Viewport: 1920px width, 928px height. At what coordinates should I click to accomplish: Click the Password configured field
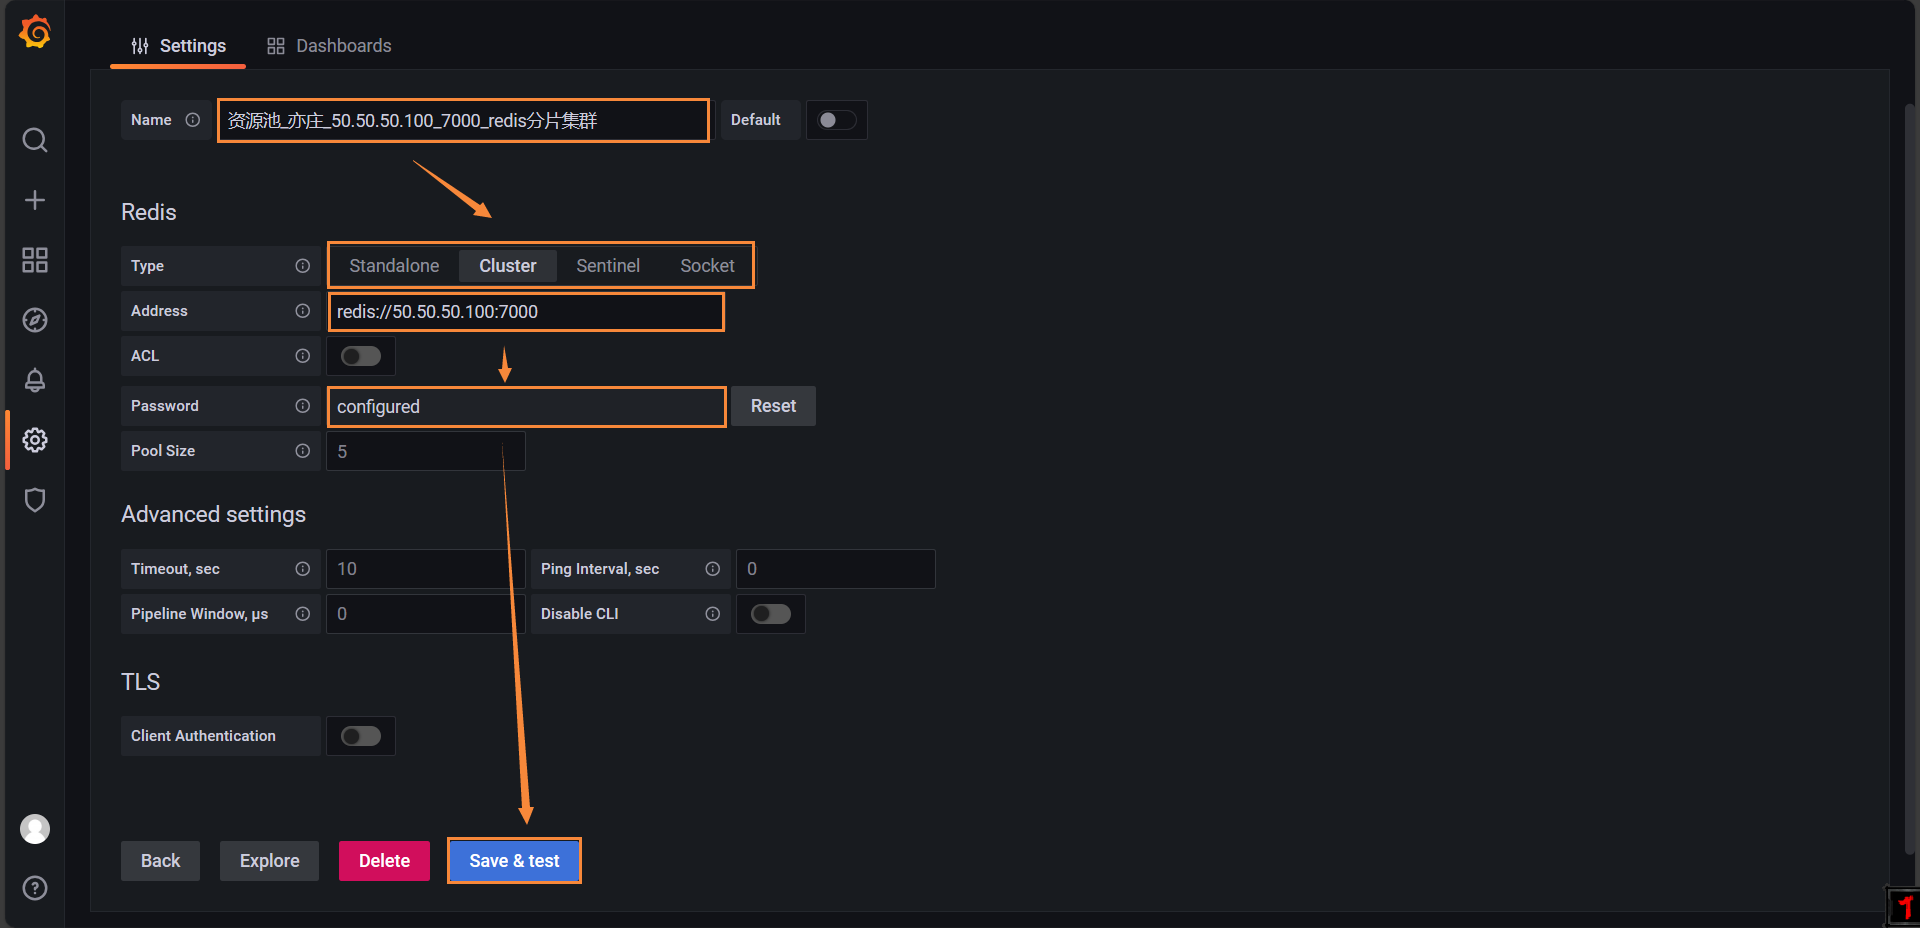tap(526, 406)
